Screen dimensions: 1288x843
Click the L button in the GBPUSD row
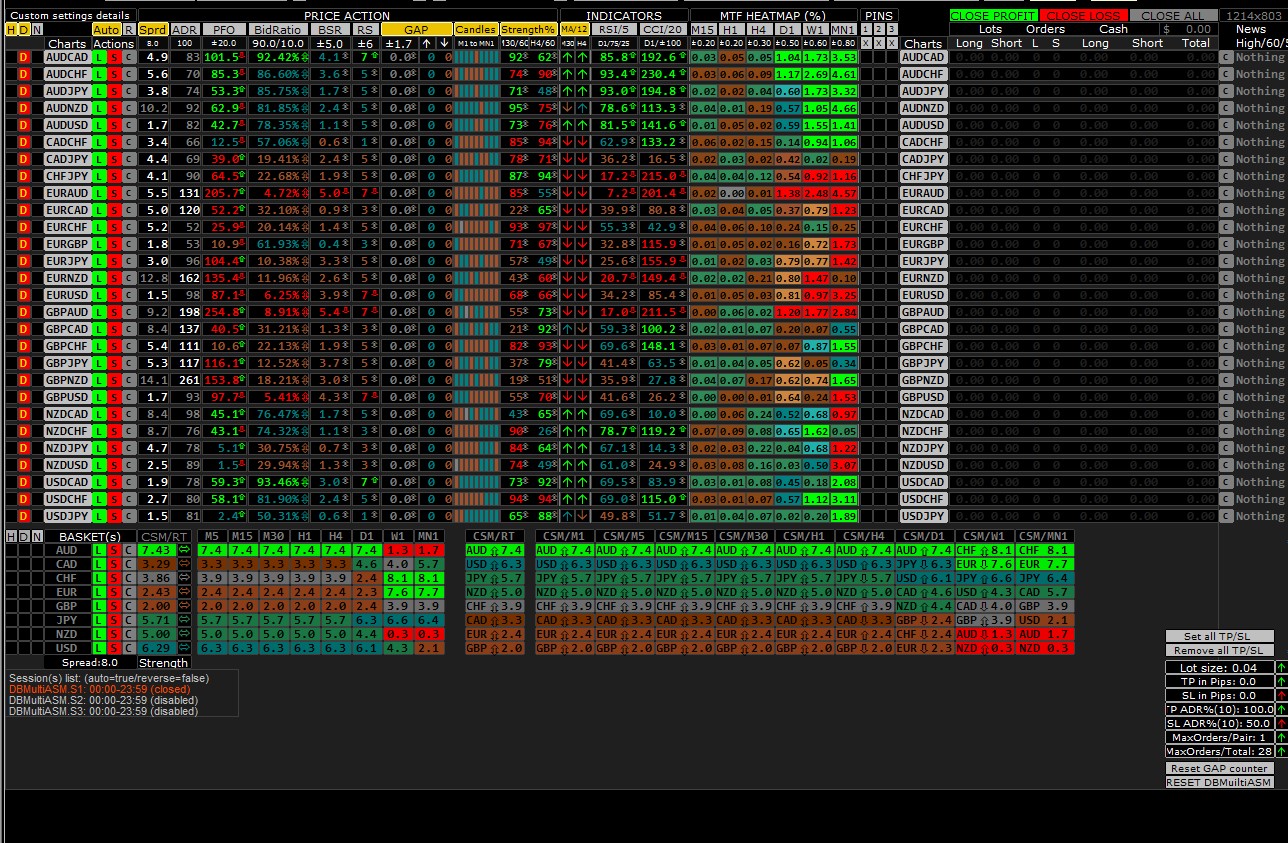(x=99, y=397)
